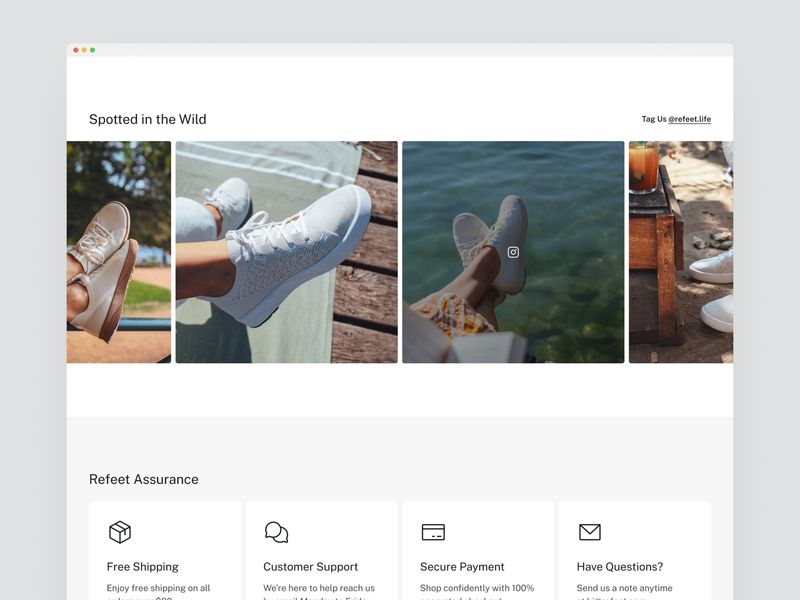The height and width of the screenshot is (600, 800).
Task: Click the green maximize window dot
Action: (x=92, y=50)
